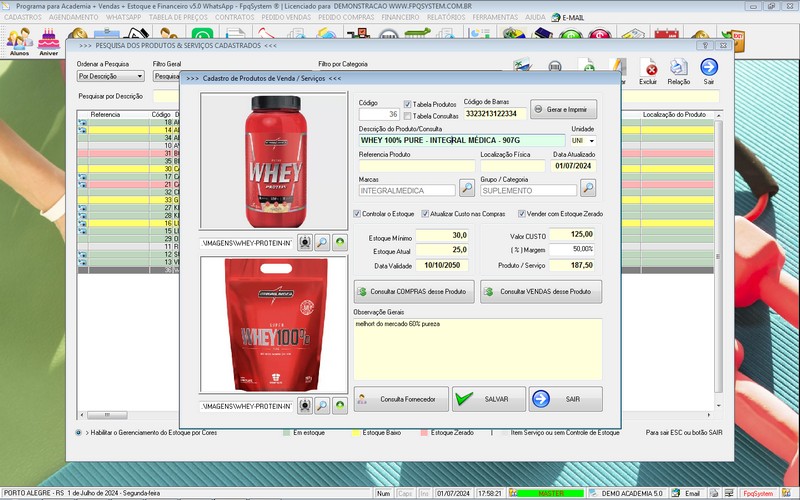Click the help question mark of search window
Screen dimensions: 800x500
click(705, 45)
